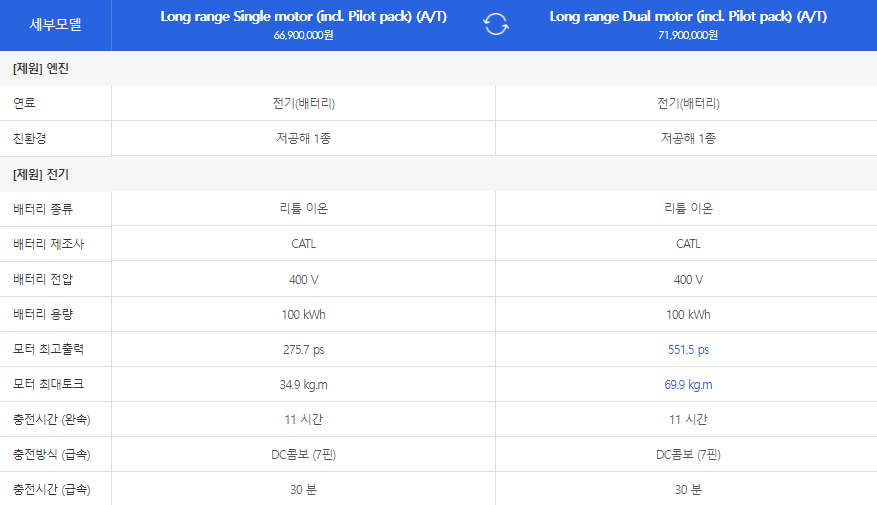Click the Single motor DC콤보 (7핀) cell
Viewport: 877px width, 505px height.
coord(304,455)
